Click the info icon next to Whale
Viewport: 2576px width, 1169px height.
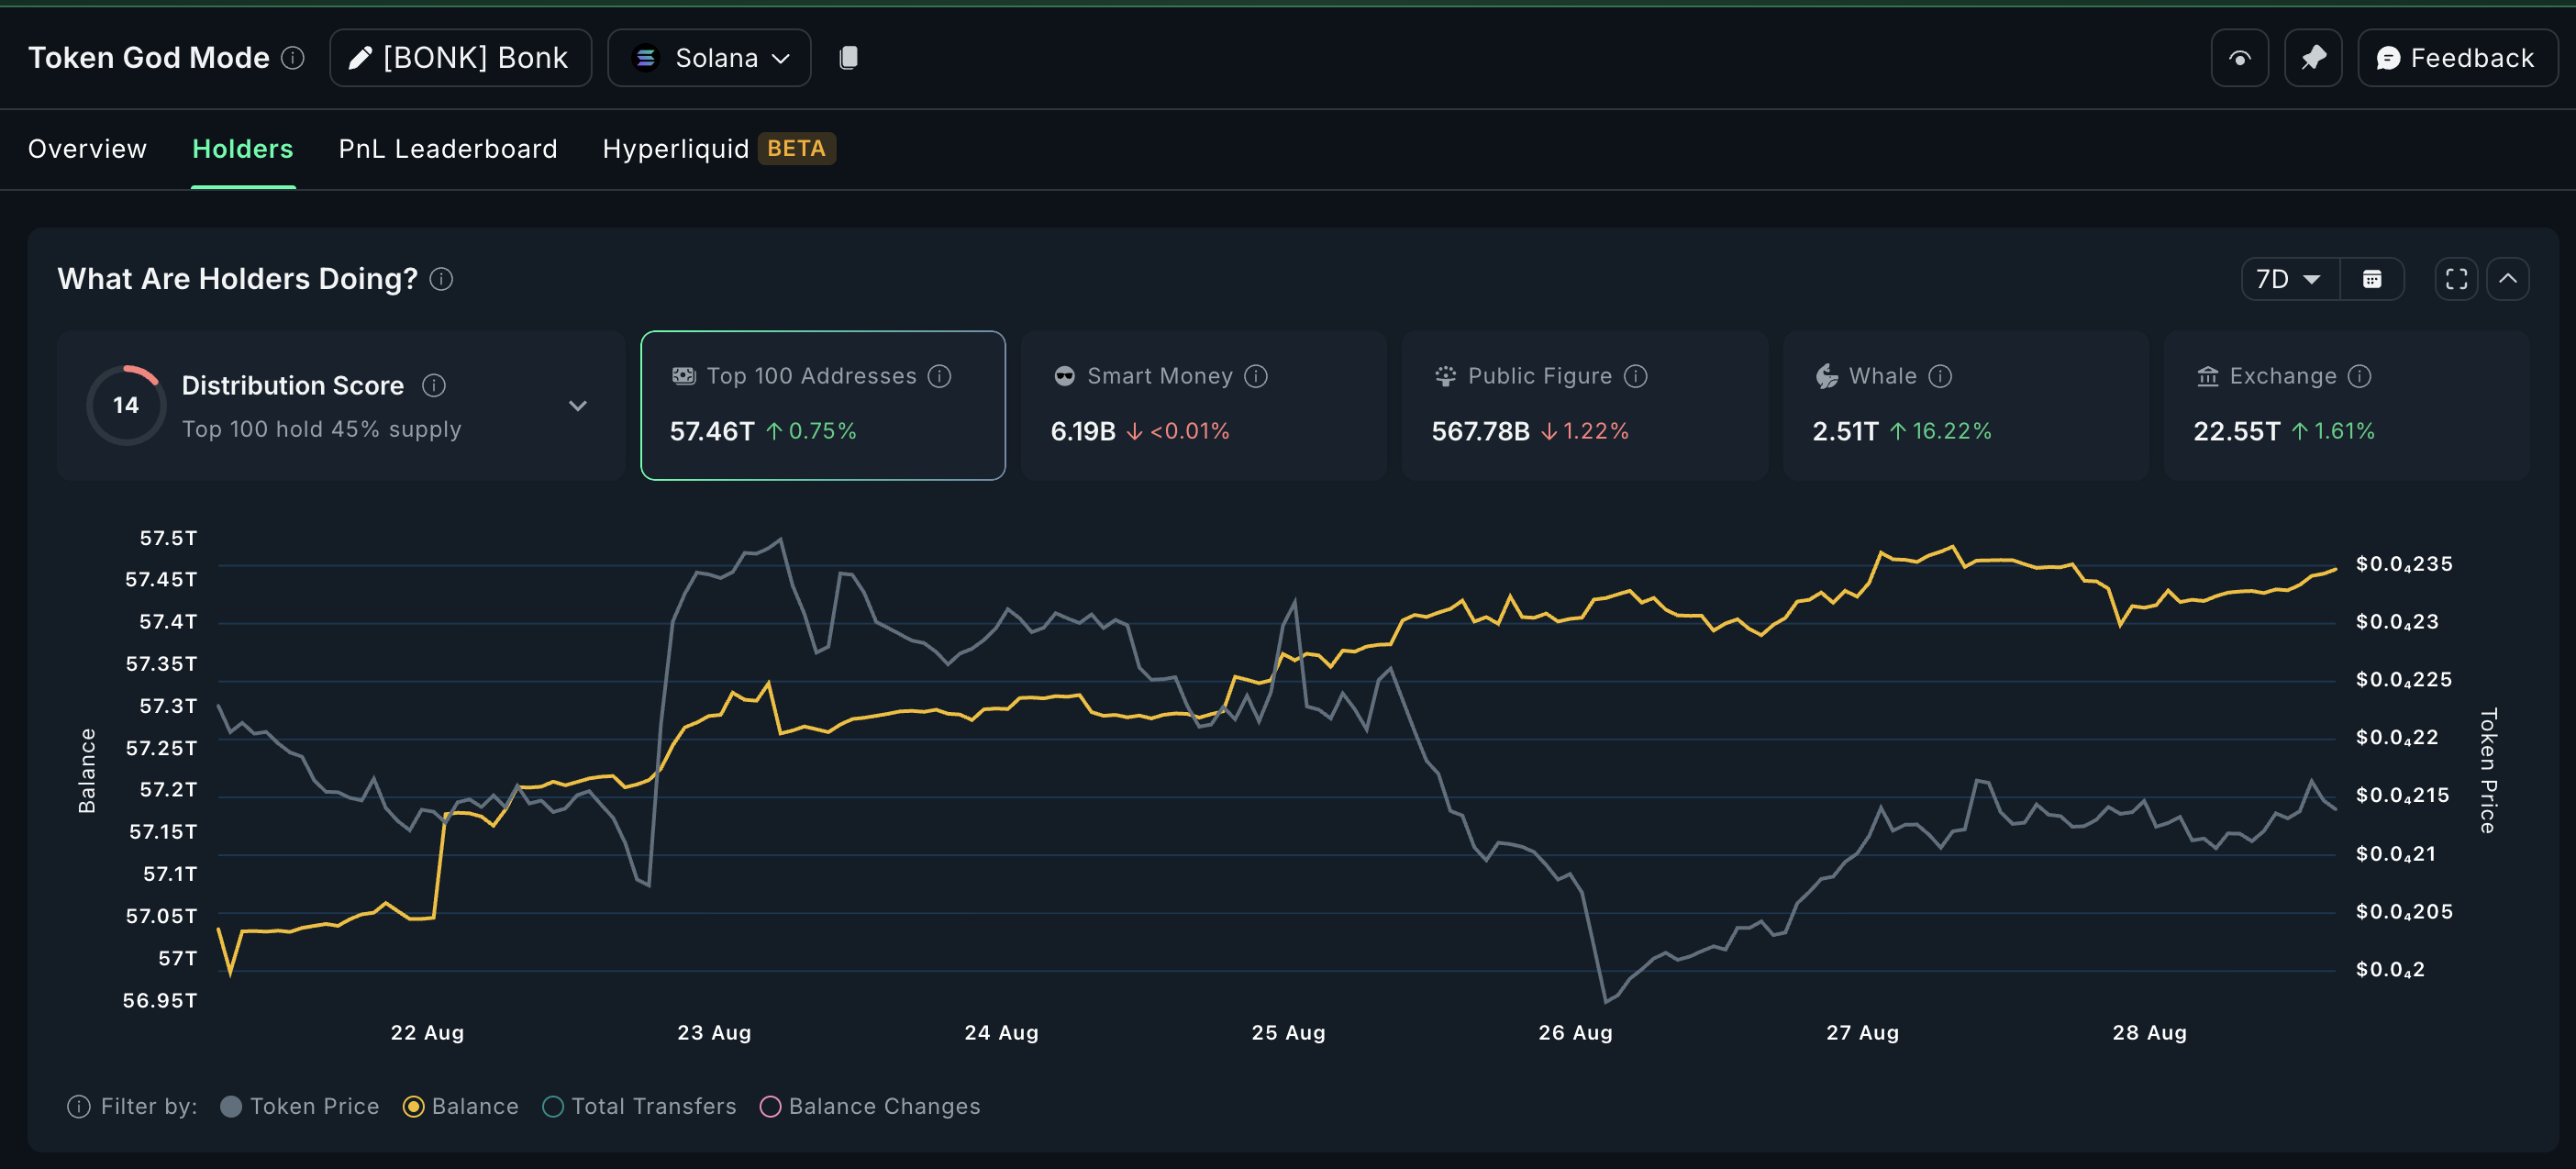point(1940,376)
